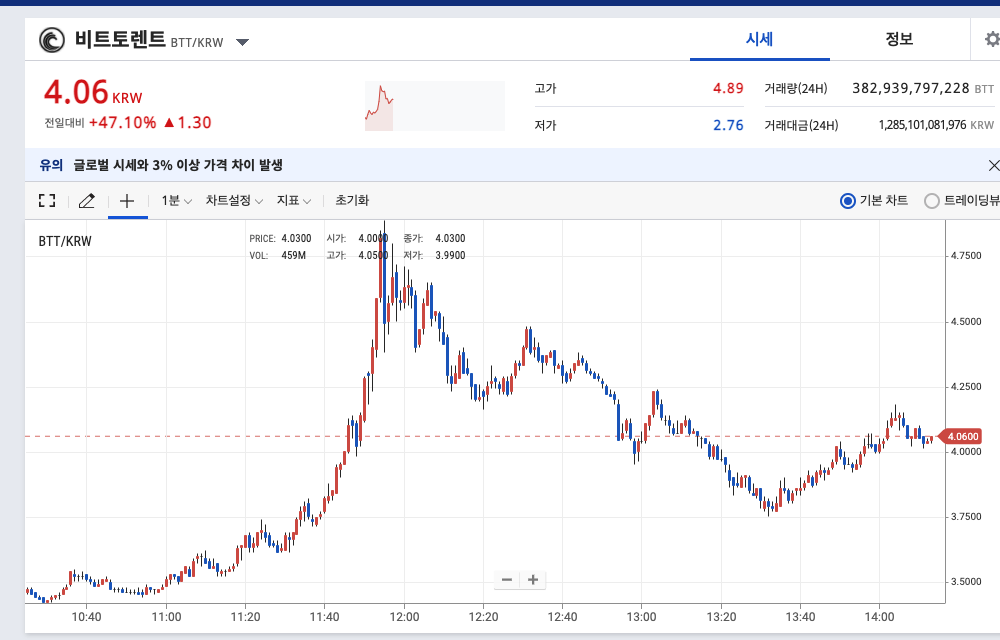This screenshot has height=640, width=1000.
Task: Open the BTT/KRW market selector arrow
Action: [x=242, y=42]
